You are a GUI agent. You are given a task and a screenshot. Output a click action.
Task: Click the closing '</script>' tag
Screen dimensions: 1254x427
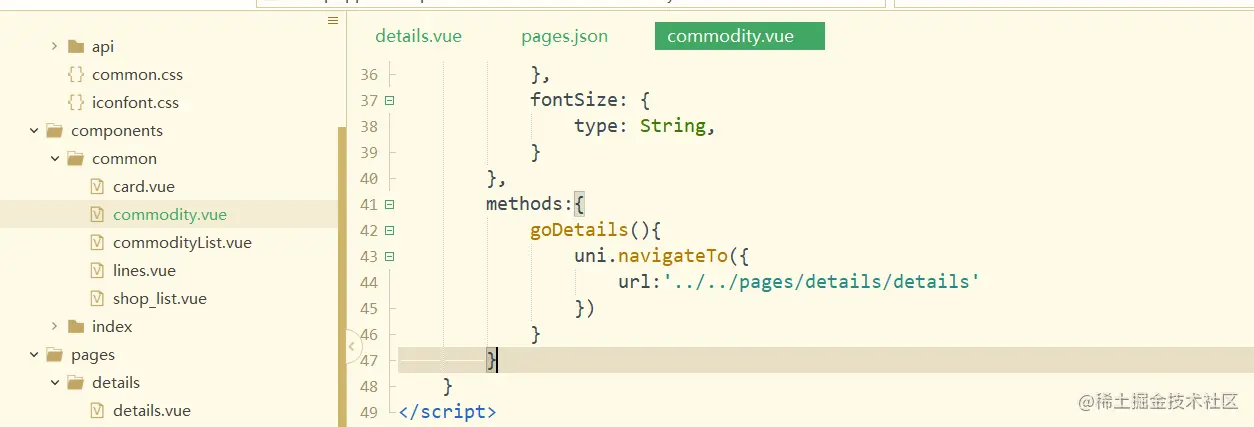447,412
